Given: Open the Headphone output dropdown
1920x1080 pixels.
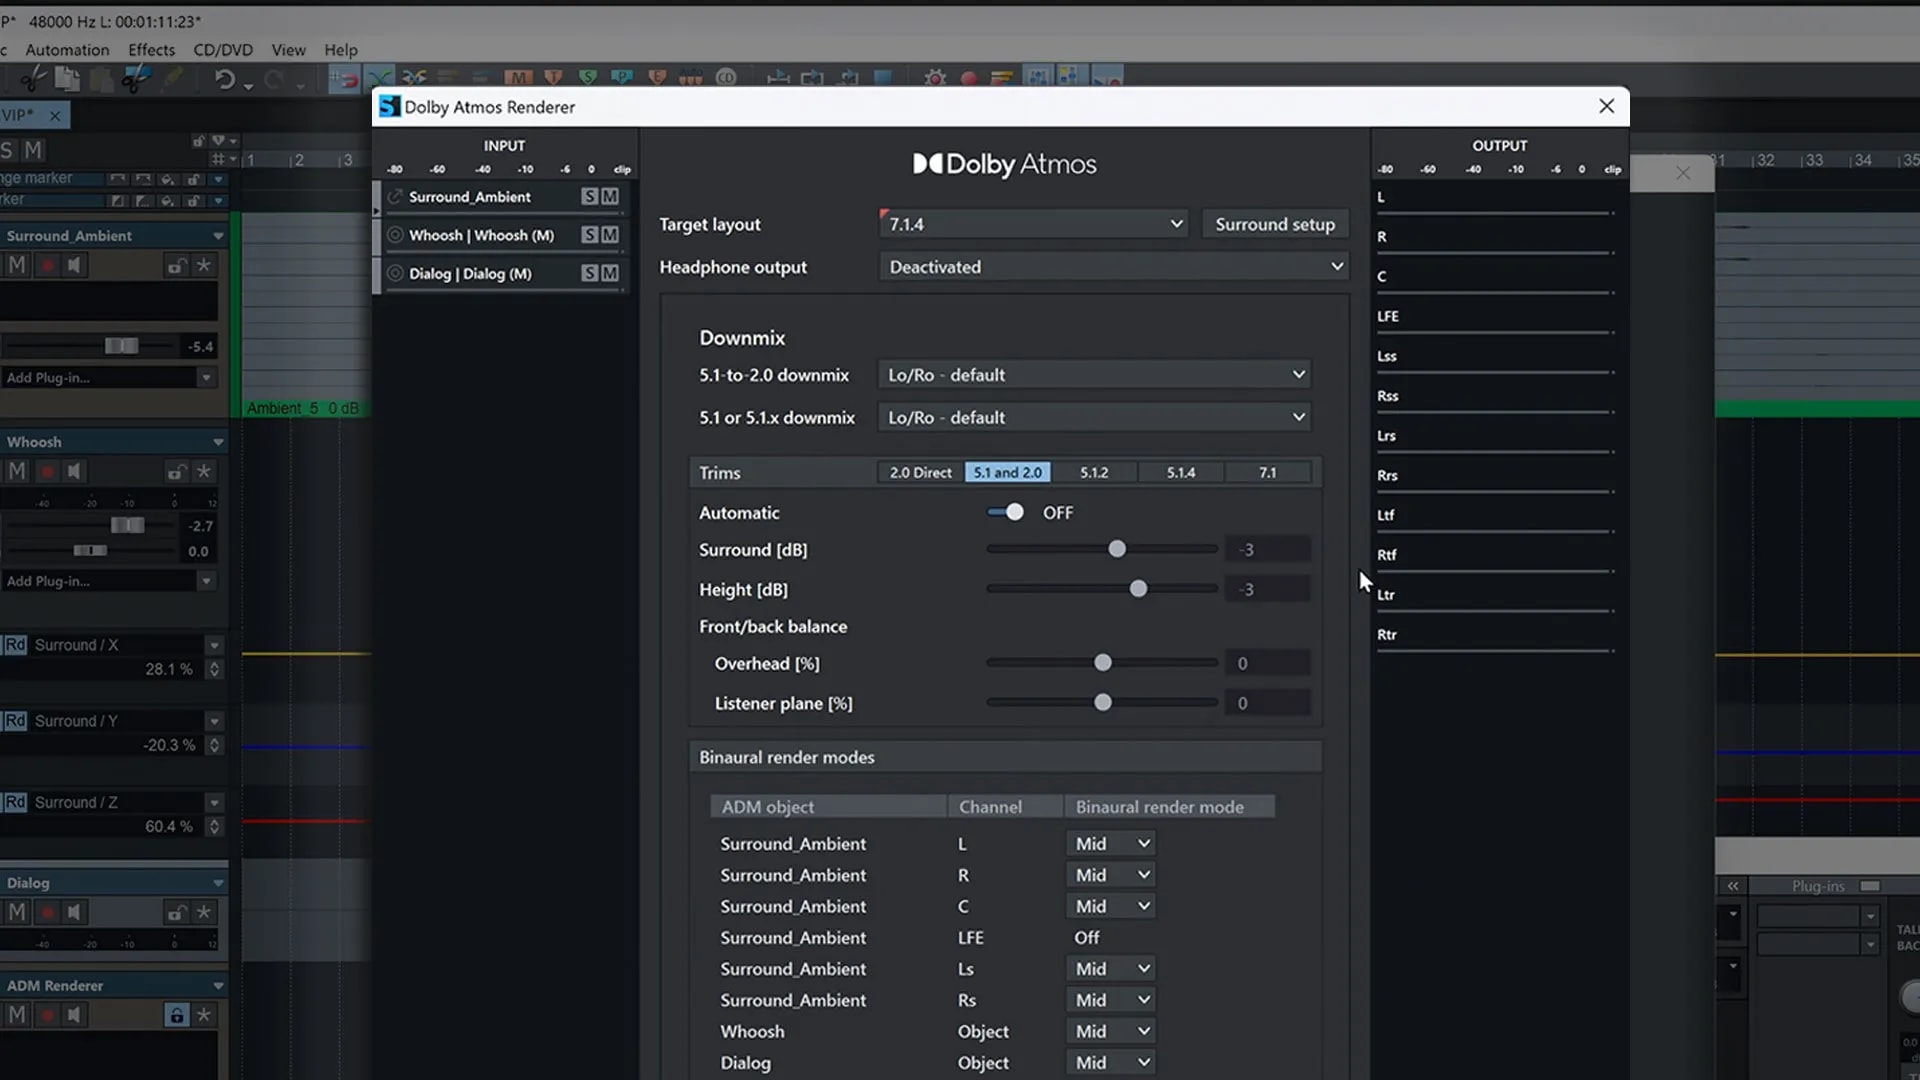Looking at the screenshot, I should click(1114, 267).
